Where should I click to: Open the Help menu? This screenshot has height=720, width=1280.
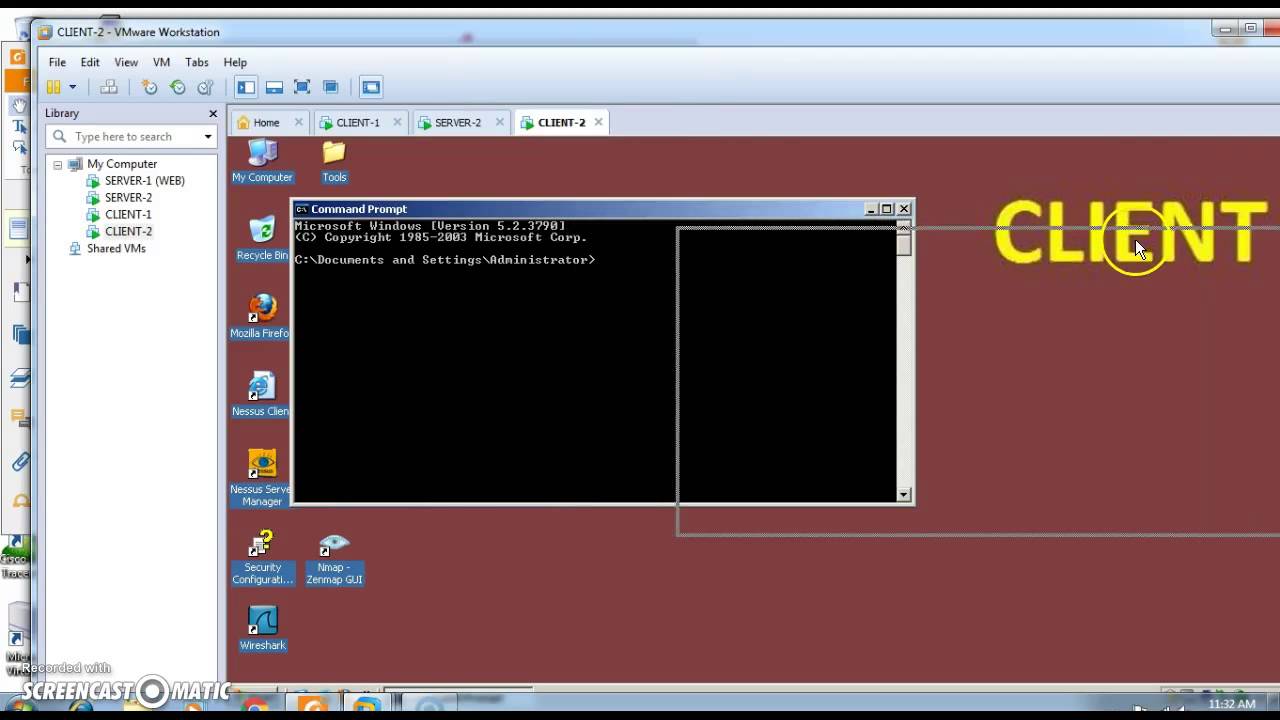pos(235,62)
